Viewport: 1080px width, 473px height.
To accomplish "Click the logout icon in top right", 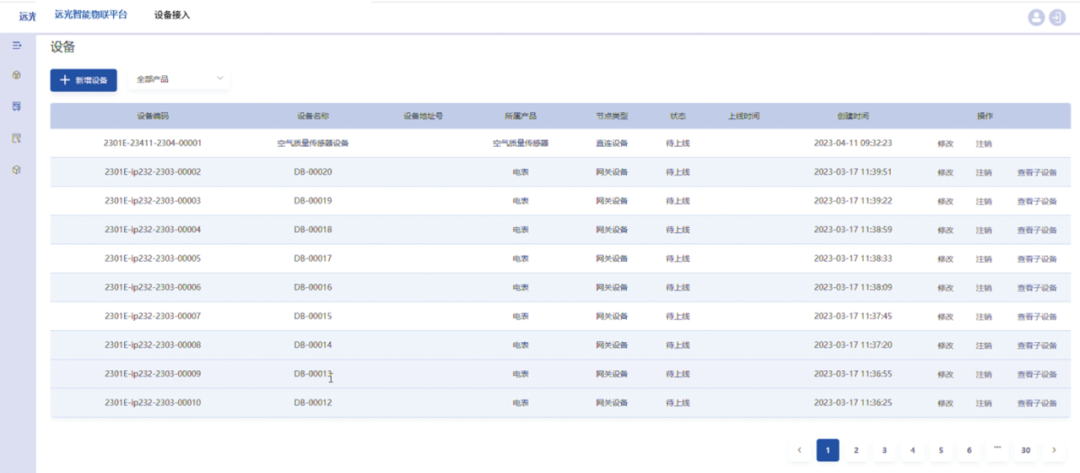I will pos(1056,17).
